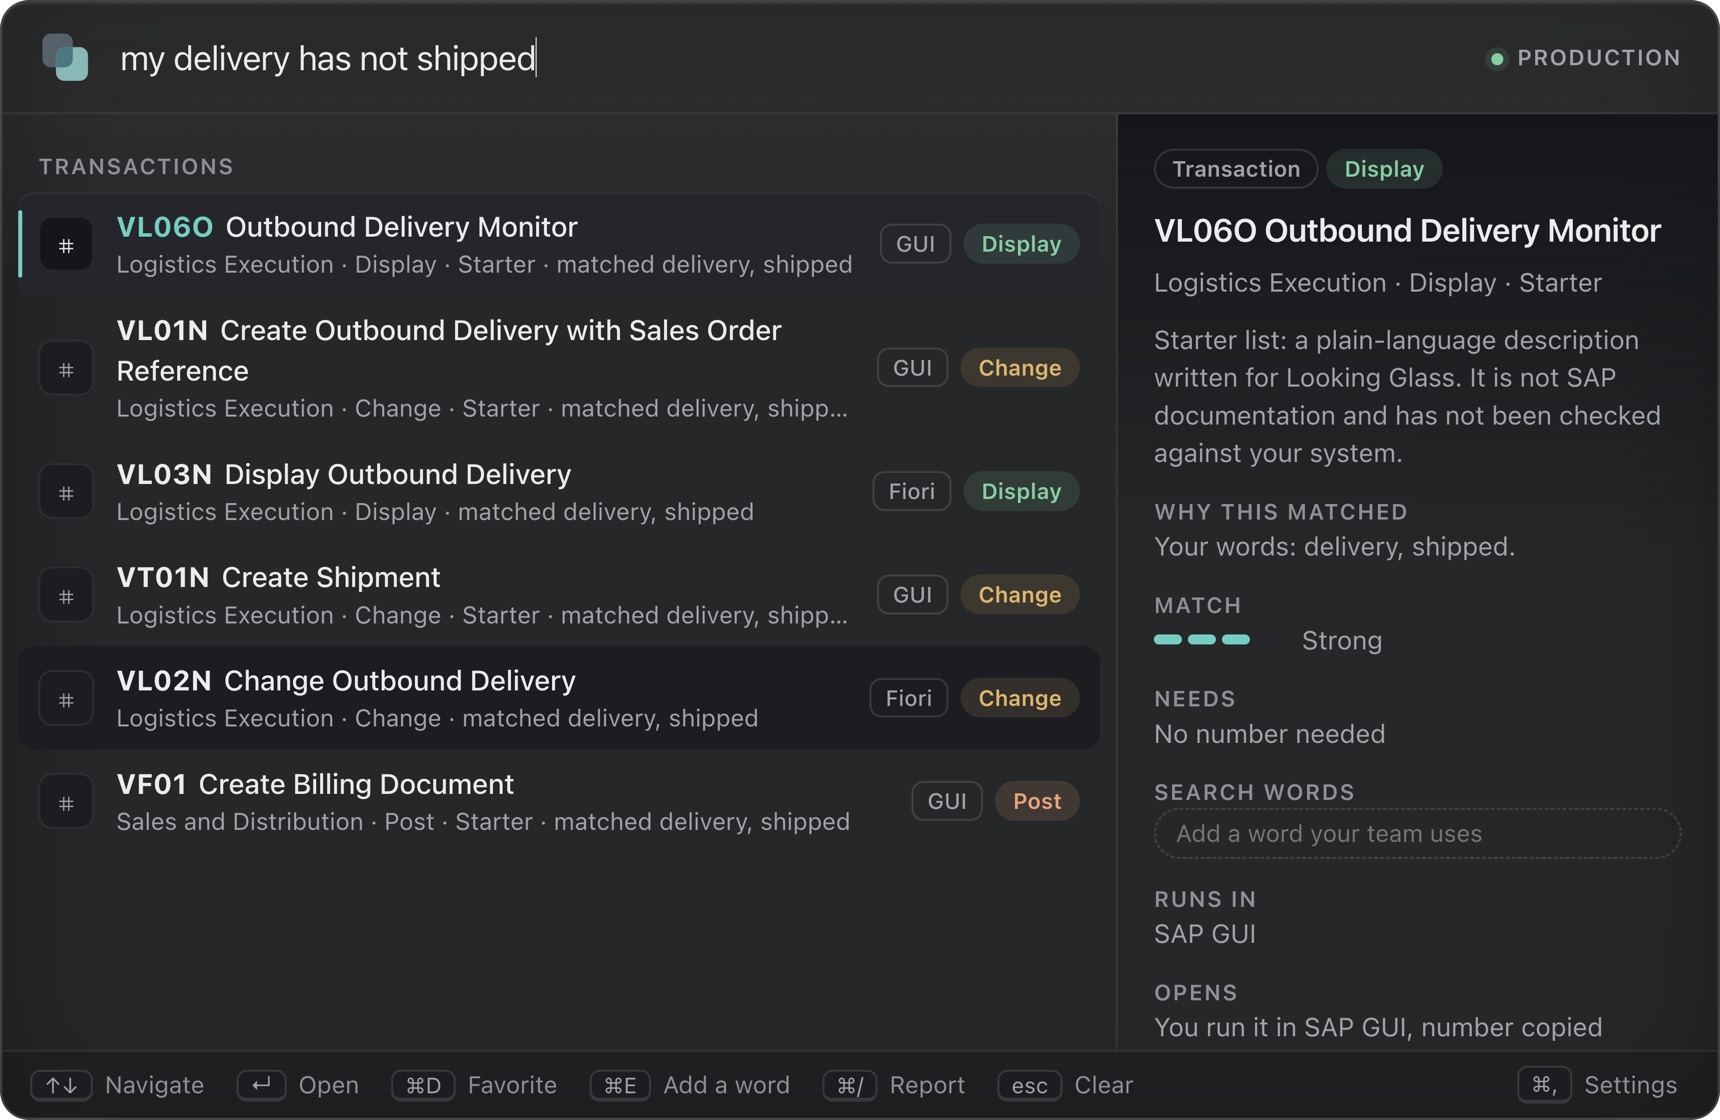Click the Display pill in detail panel
The image size is (1720, 1120).
(1384, 169)
